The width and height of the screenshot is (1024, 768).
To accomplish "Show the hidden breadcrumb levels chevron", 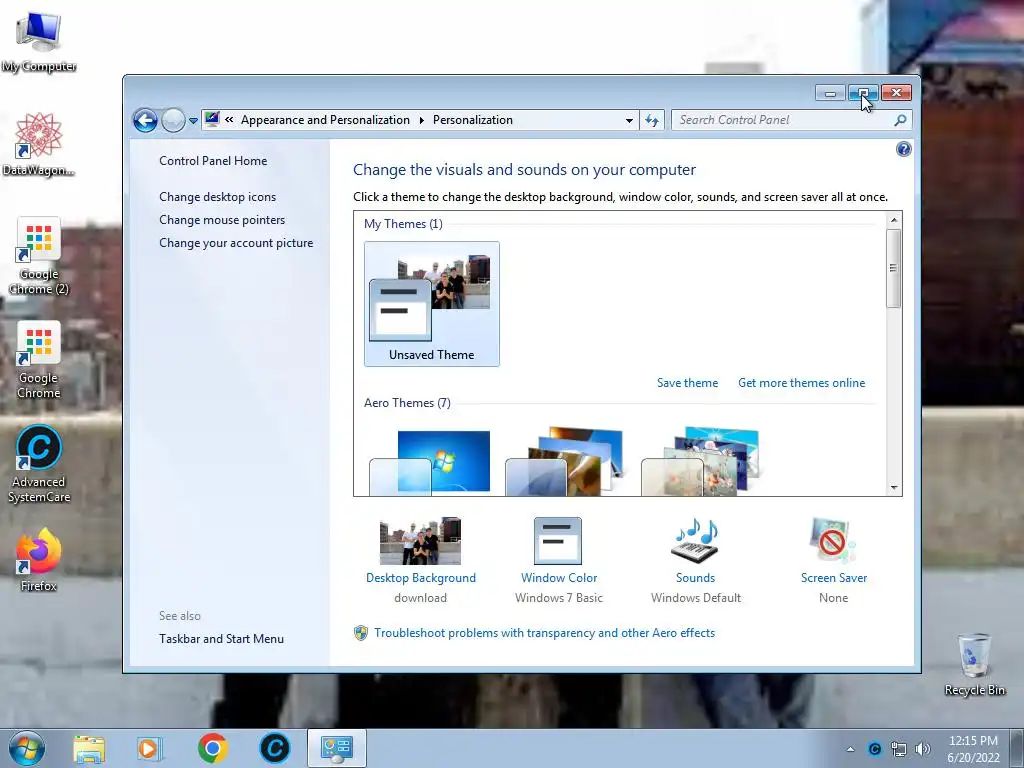I will 229,120.
